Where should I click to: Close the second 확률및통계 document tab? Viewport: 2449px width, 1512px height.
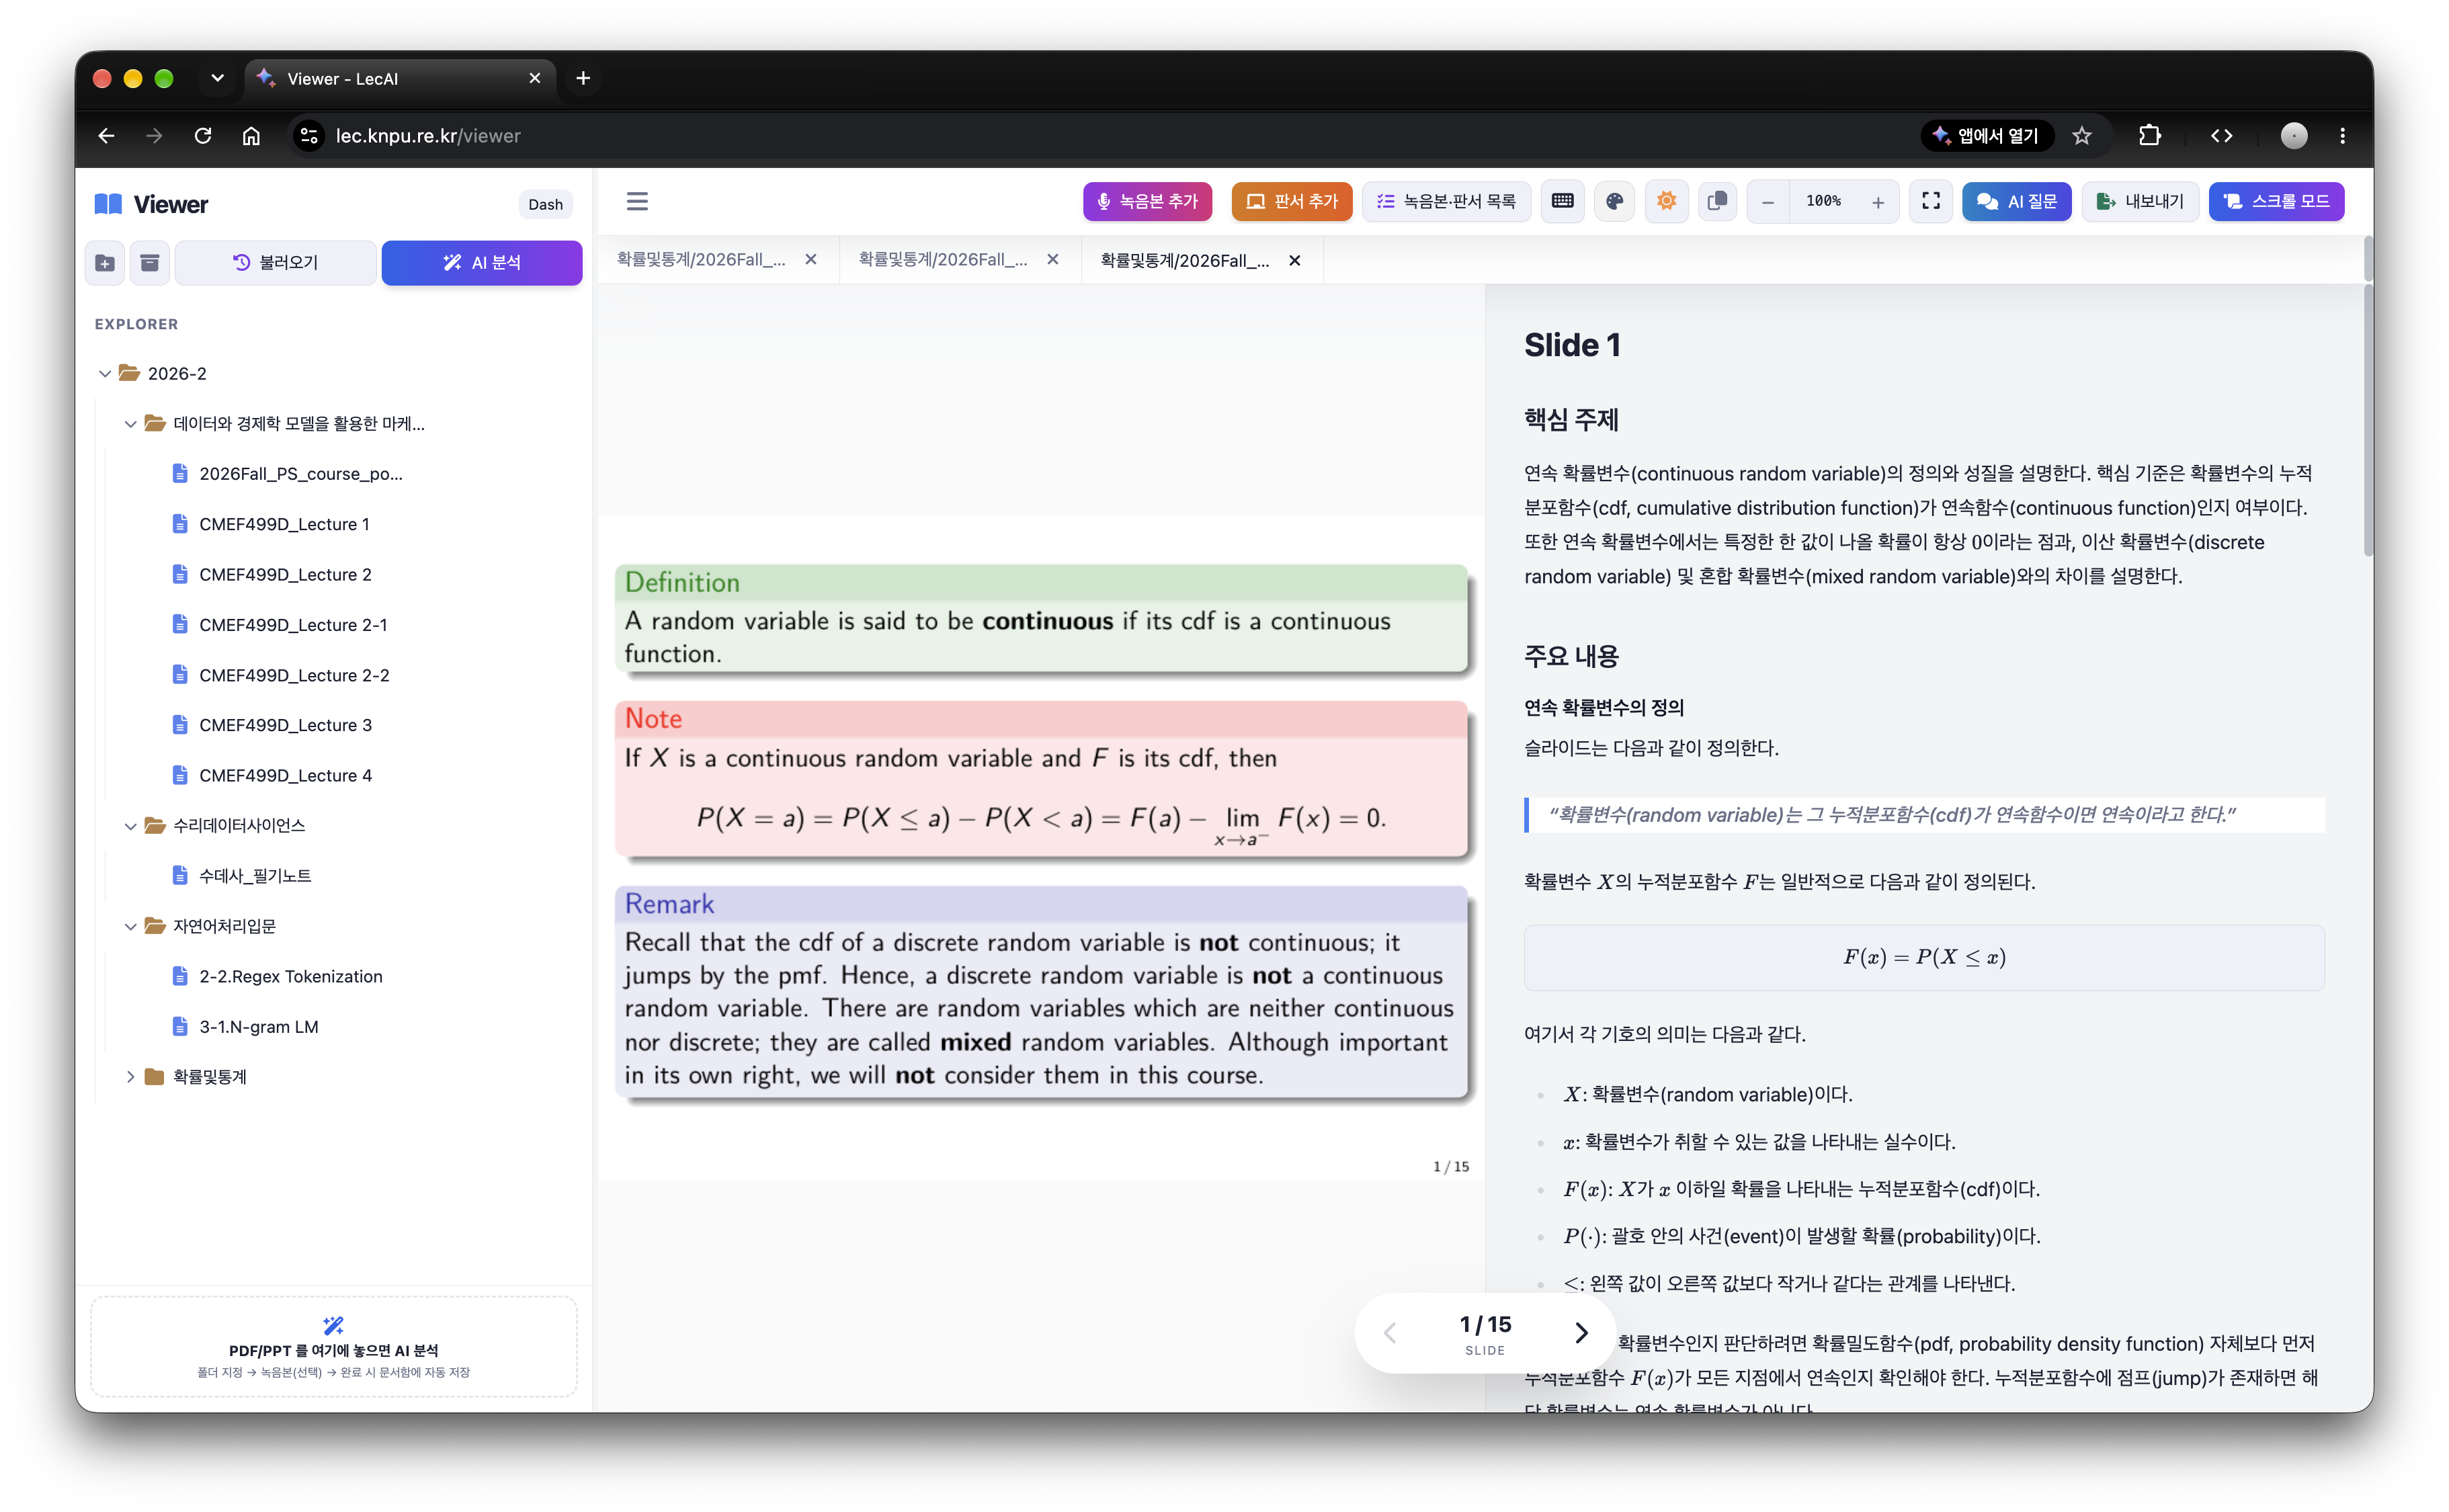(x=1053, y=260)
